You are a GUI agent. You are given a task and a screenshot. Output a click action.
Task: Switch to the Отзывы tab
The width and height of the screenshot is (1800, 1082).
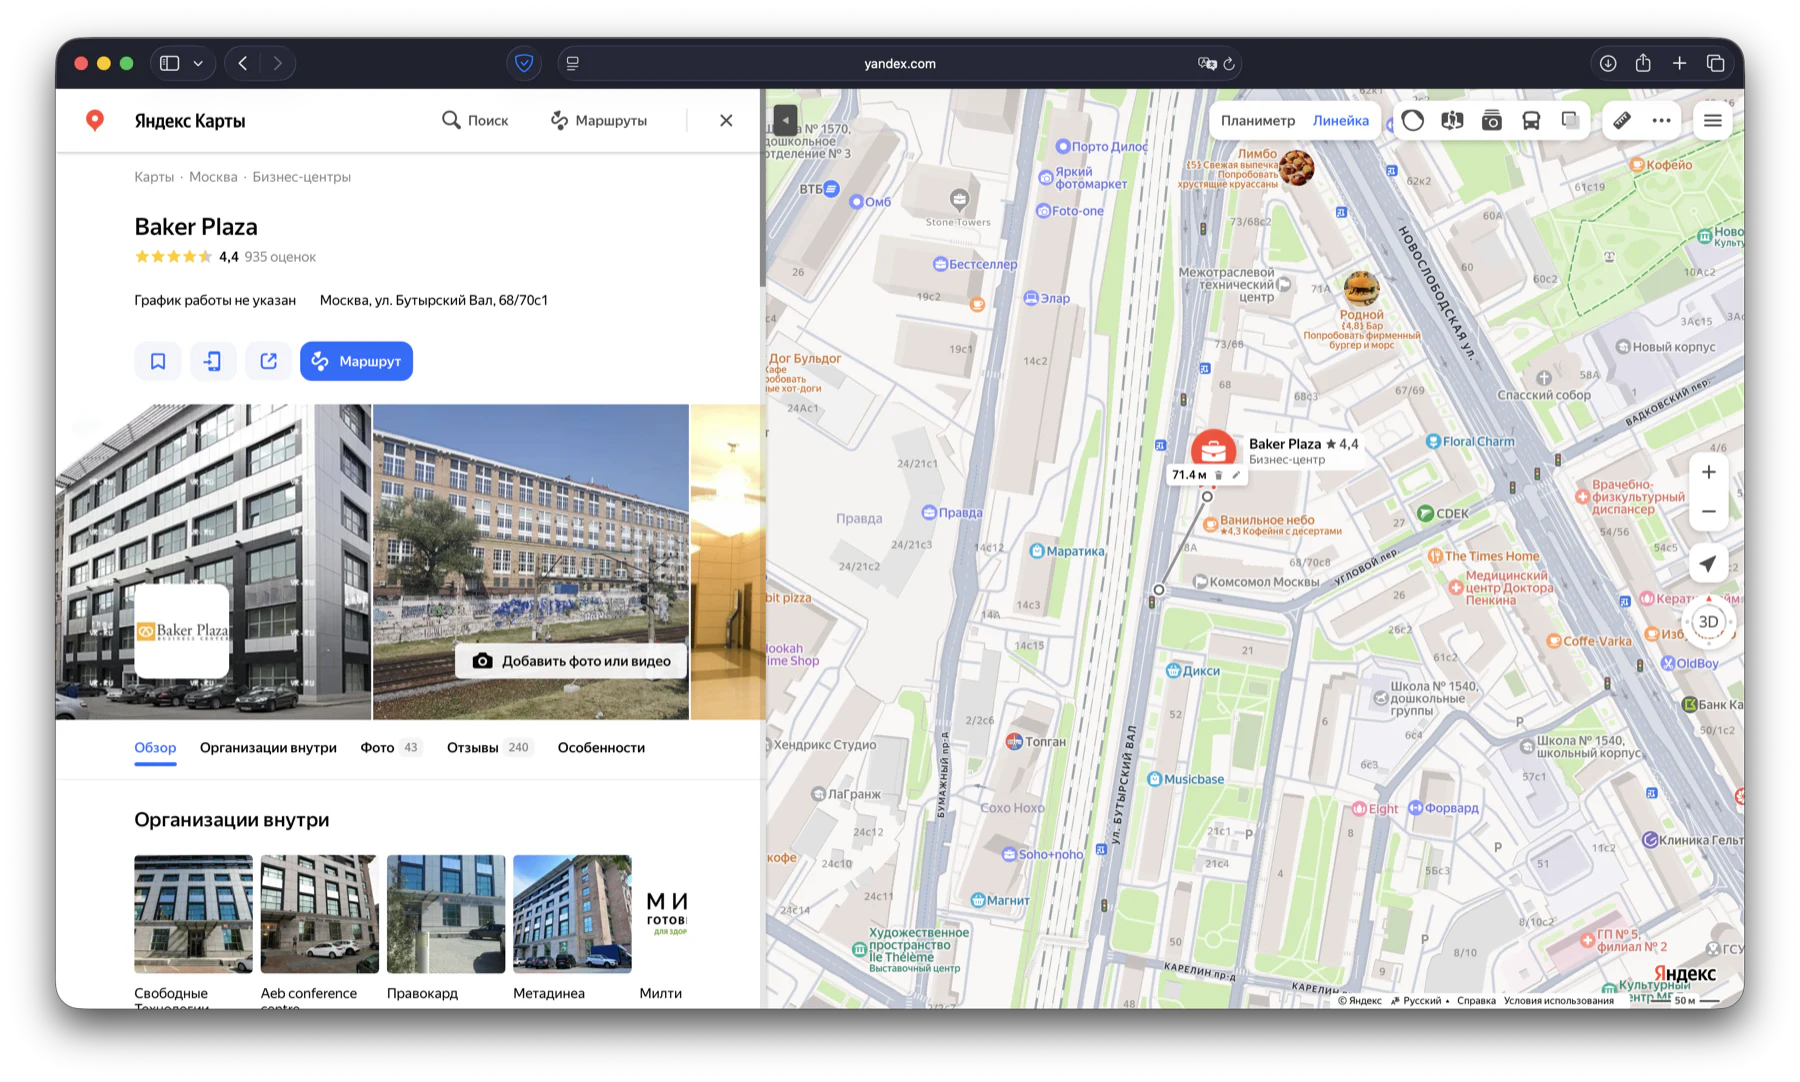[x=472, y=747]
